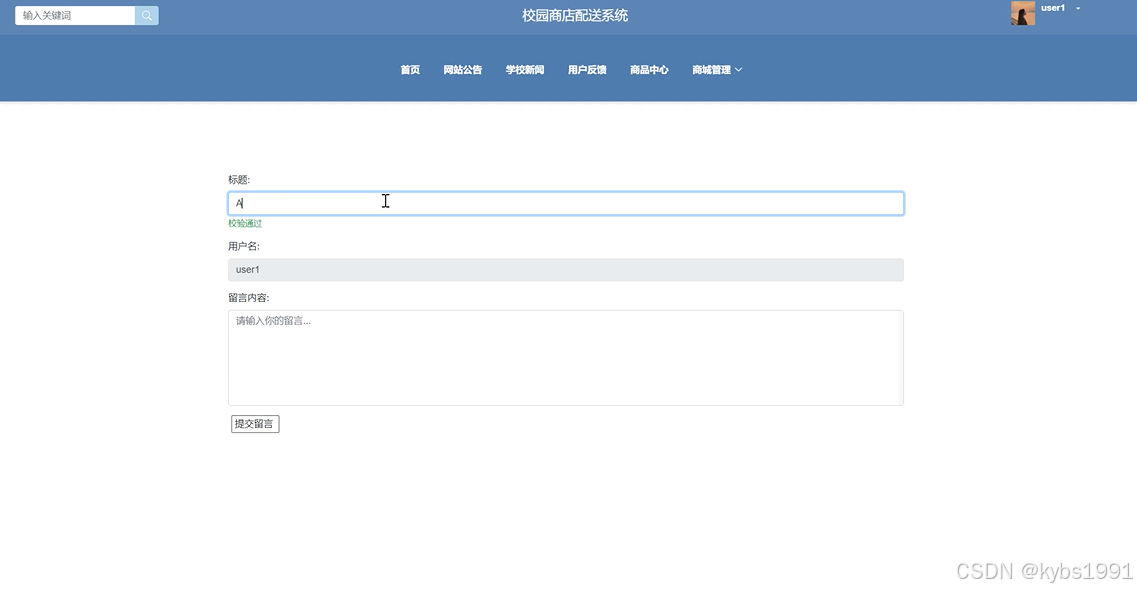1137x591 pixels.
Task: Go to 首页 in navigation
Action: pyautogui.click(x=410, y=70)
